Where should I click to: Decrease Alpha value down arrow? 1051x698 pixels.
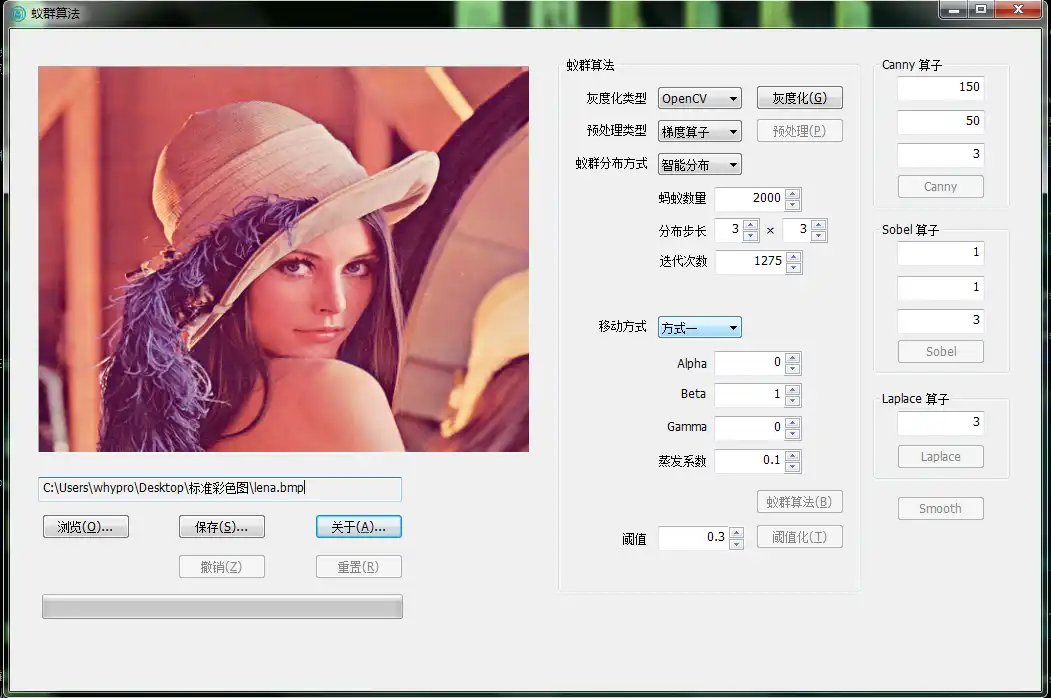[x=792, y=367]
